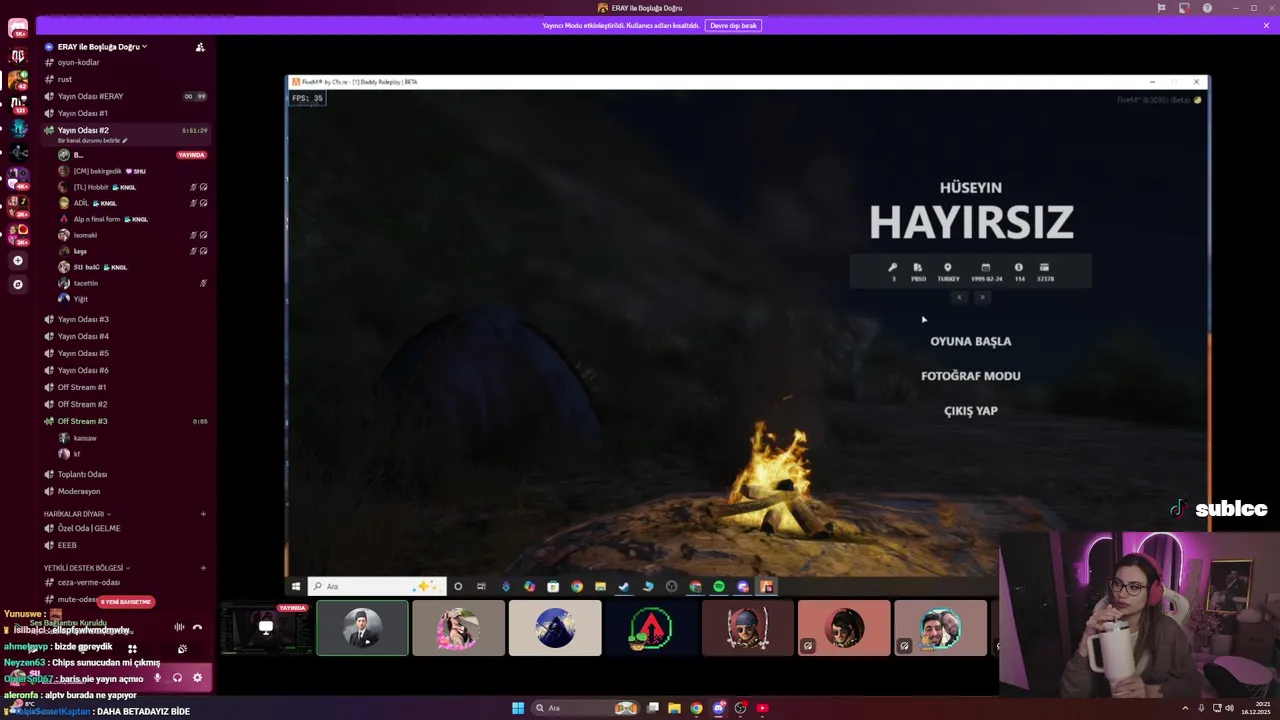Open Discord server discovery compass icon
The height and width of the screenshot is (720, 1280).
tap(17, 284)
